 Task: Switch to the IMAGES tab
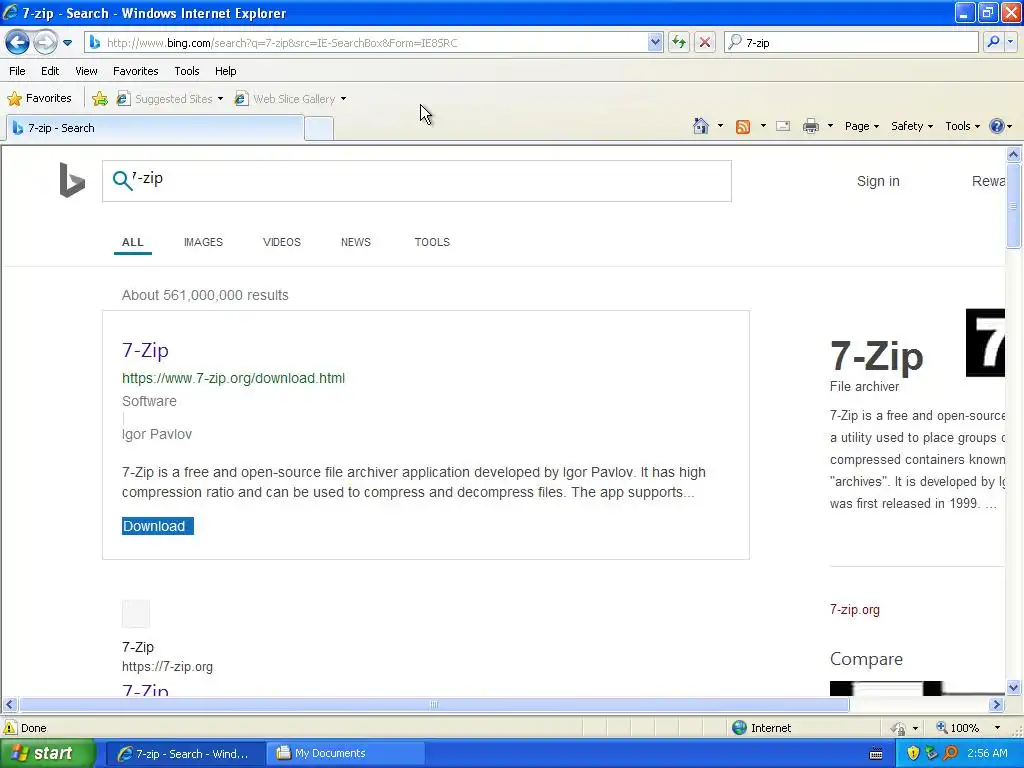[x=203, y=242]
